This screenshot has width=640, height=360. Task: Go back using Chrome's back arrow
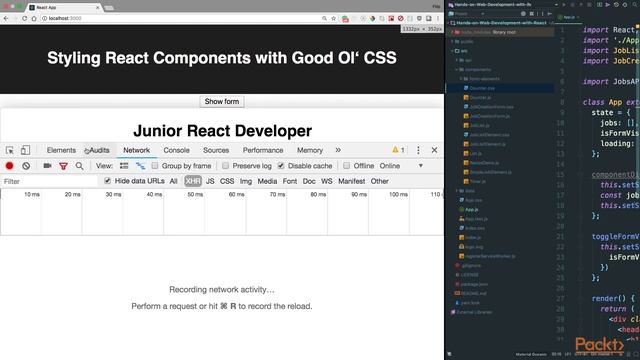(x=6, y=18)
